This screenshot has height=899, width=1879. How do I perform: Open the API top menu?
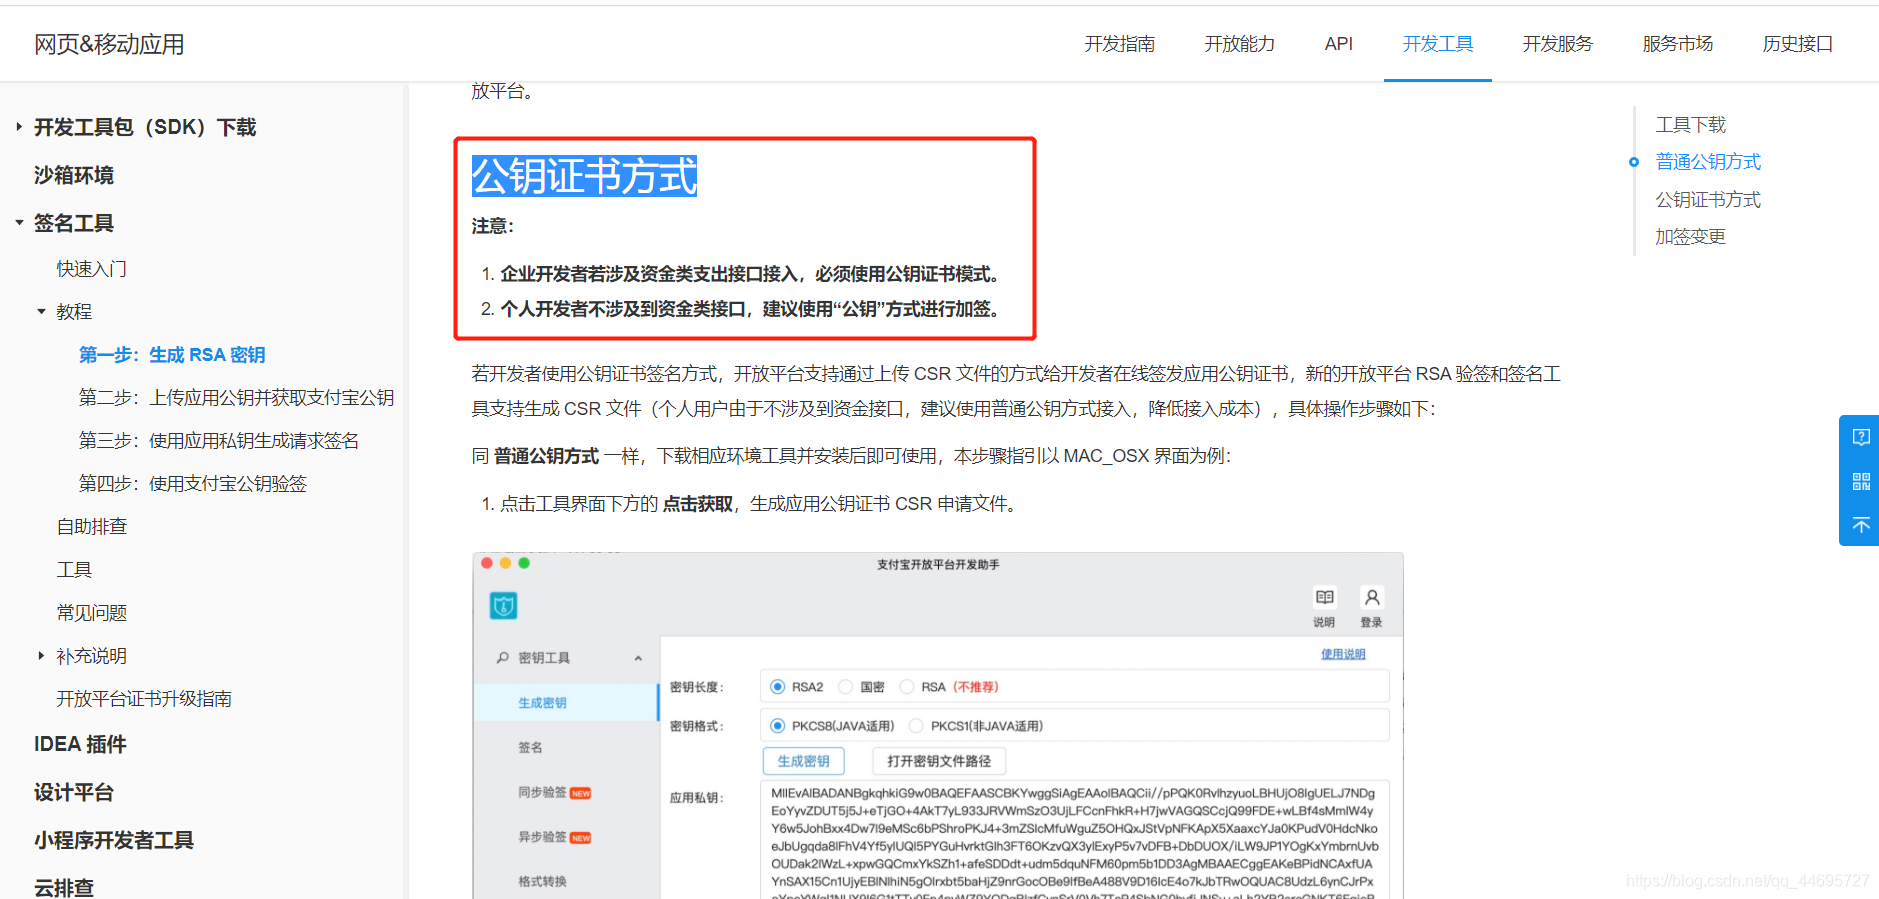[x=1338, y=44]
